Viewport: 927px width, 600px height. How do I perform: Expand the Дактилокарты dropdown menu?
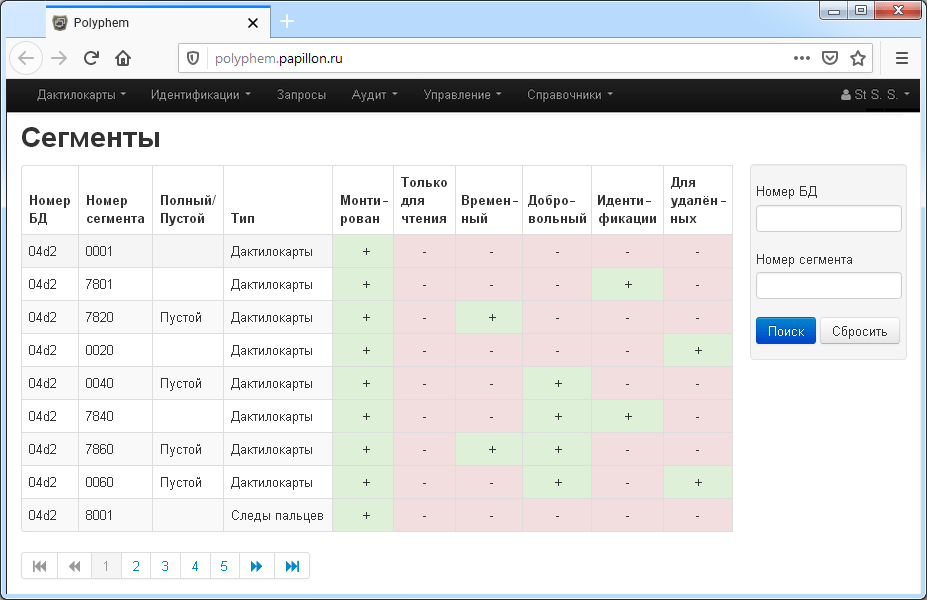[x=81, y=95]
